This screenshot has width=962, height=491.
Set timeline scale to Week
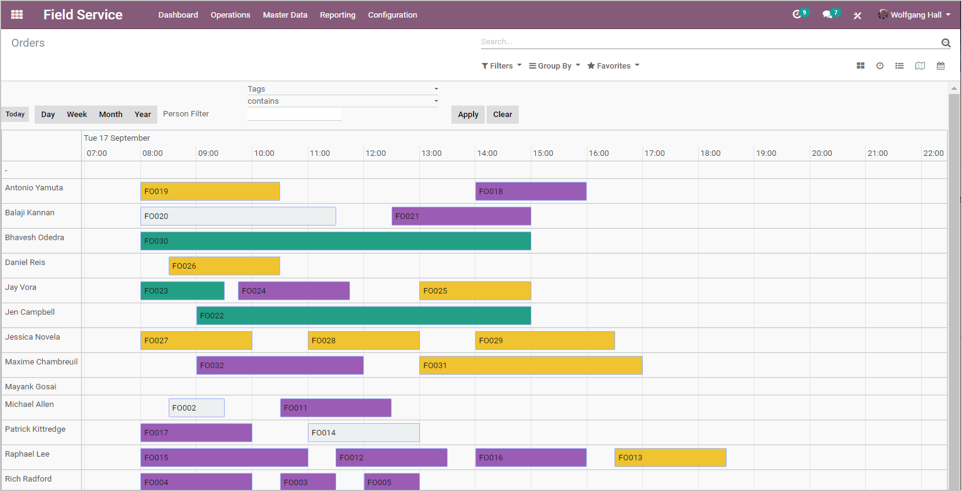(77, 114)
